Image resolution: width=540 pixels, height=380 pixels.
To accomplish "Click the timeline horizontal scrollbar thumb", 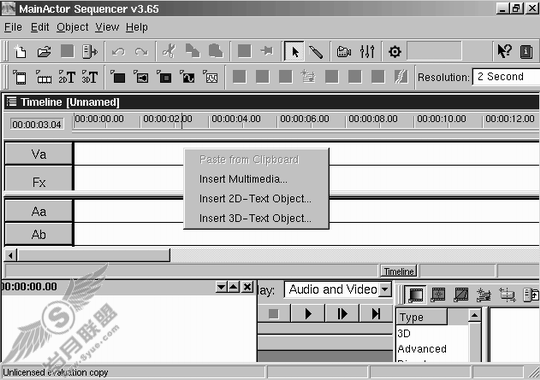I will (94, 255).
